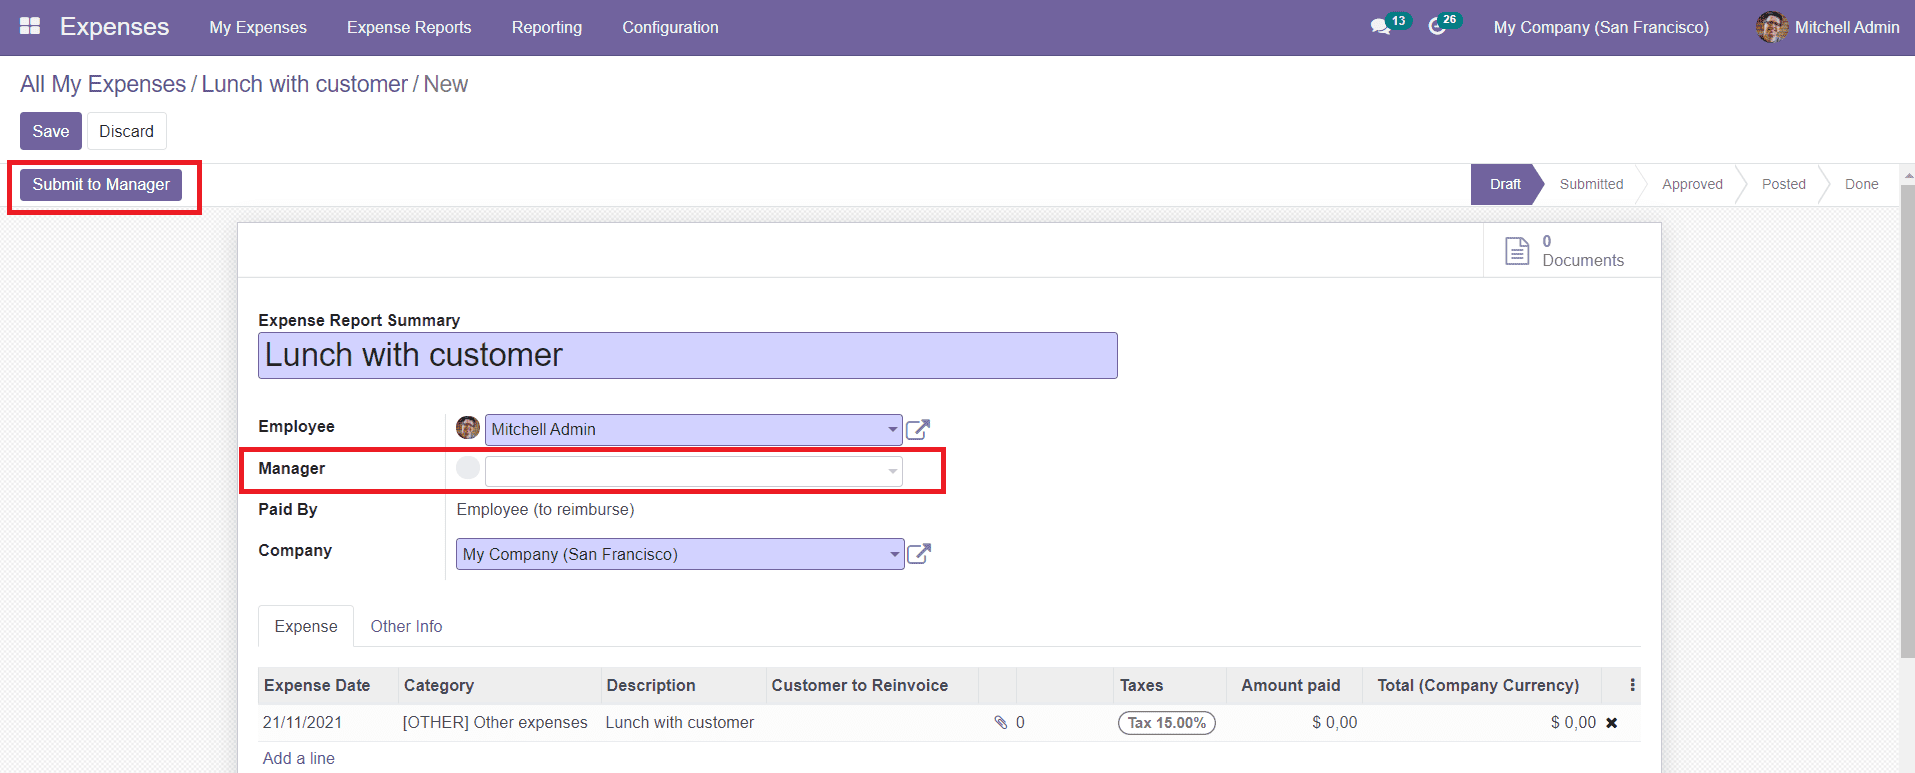Expand the Employee dropdown
The height and width of the screenshot is (773, 1915).
pyautogui.click(x=892, y=430)
